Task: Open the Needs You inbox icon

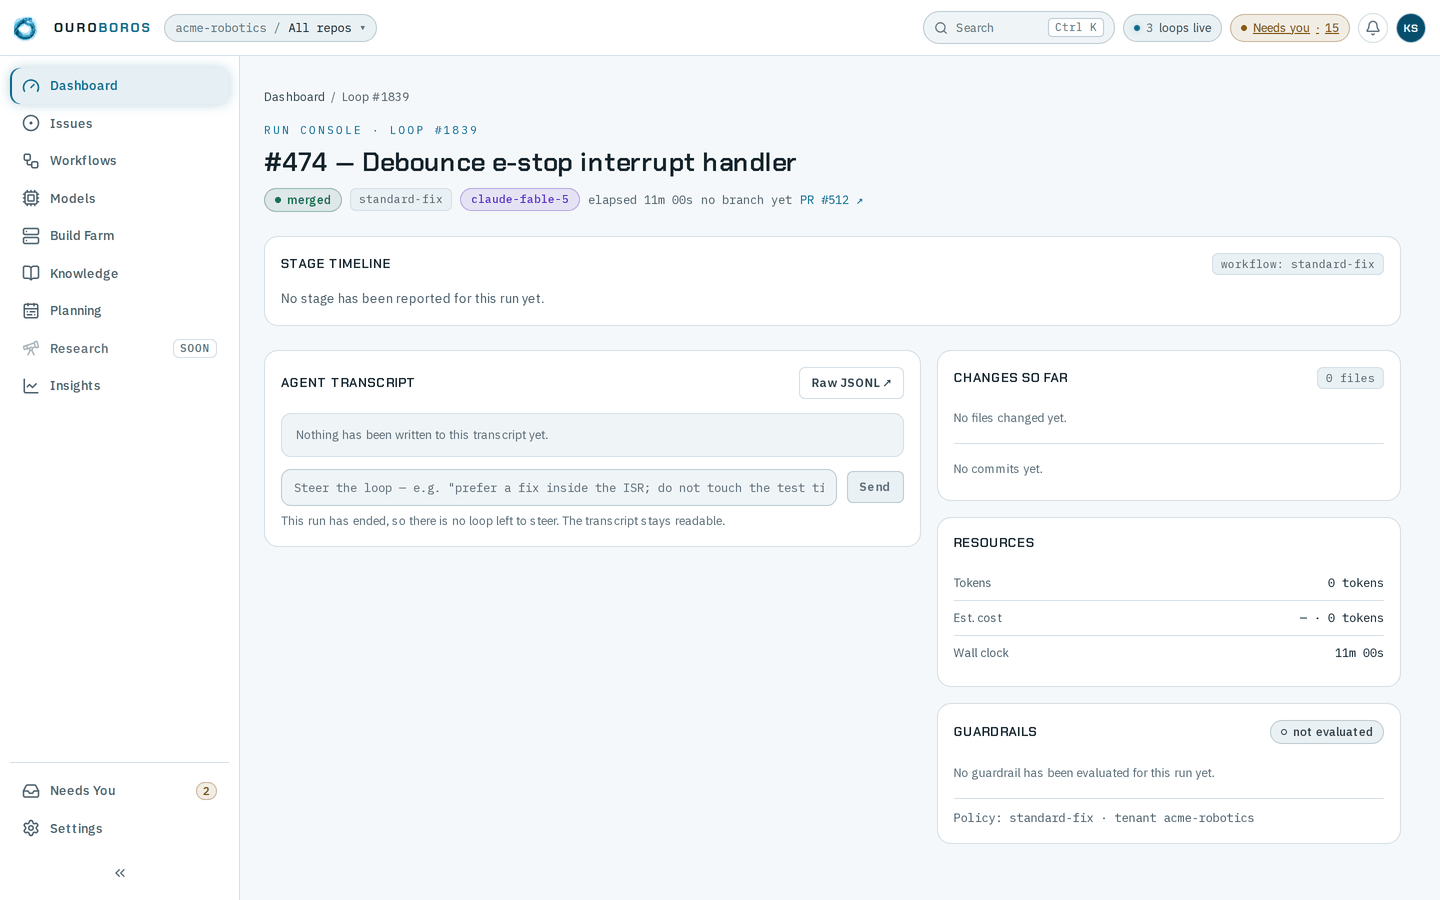Action: click(x=31, y=791)
